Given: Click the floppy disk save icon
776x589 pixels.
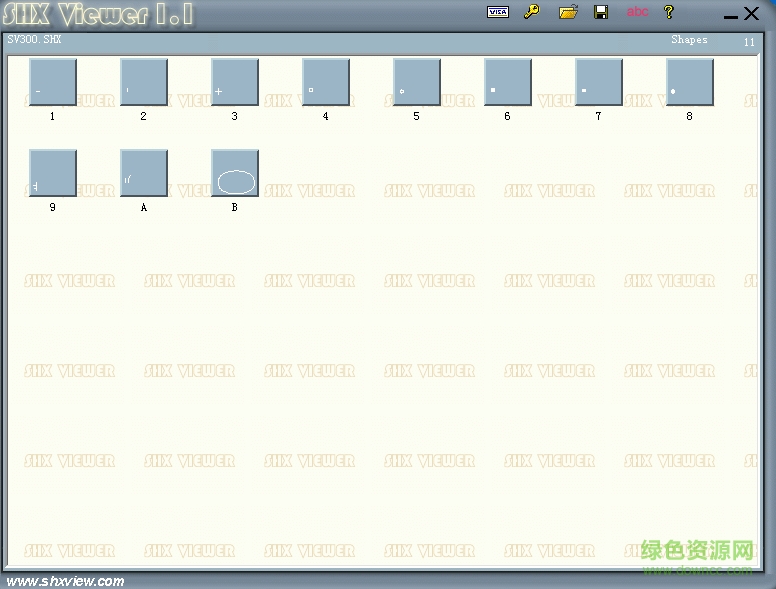Looking at the screenshot, I should coord(601,12).
